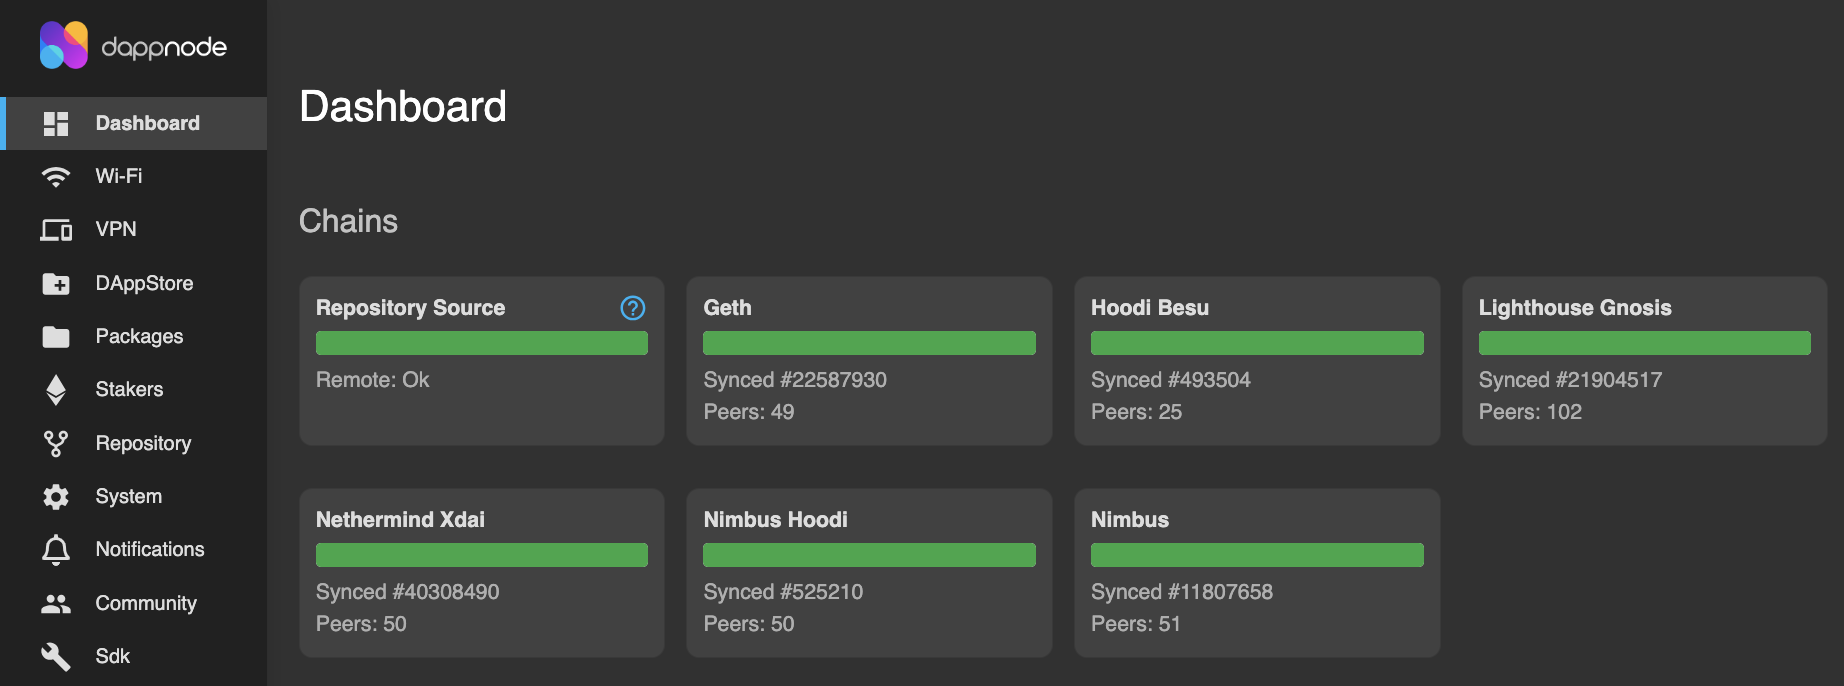Click the Stakers Ethereum diamond icon
Image resolution: width=1844 pixels, height=686 pixels.
[x=56, y=390]
